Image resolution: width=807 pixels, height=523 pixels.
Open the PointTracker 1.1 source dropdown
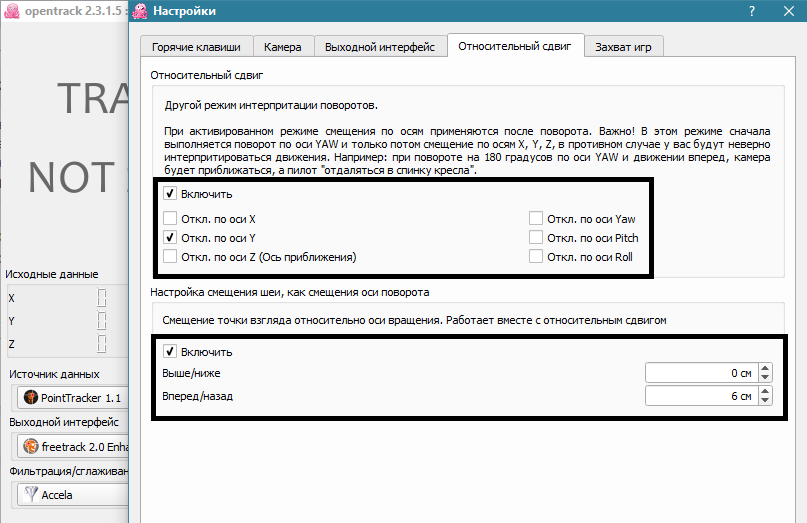click(73, 398)
